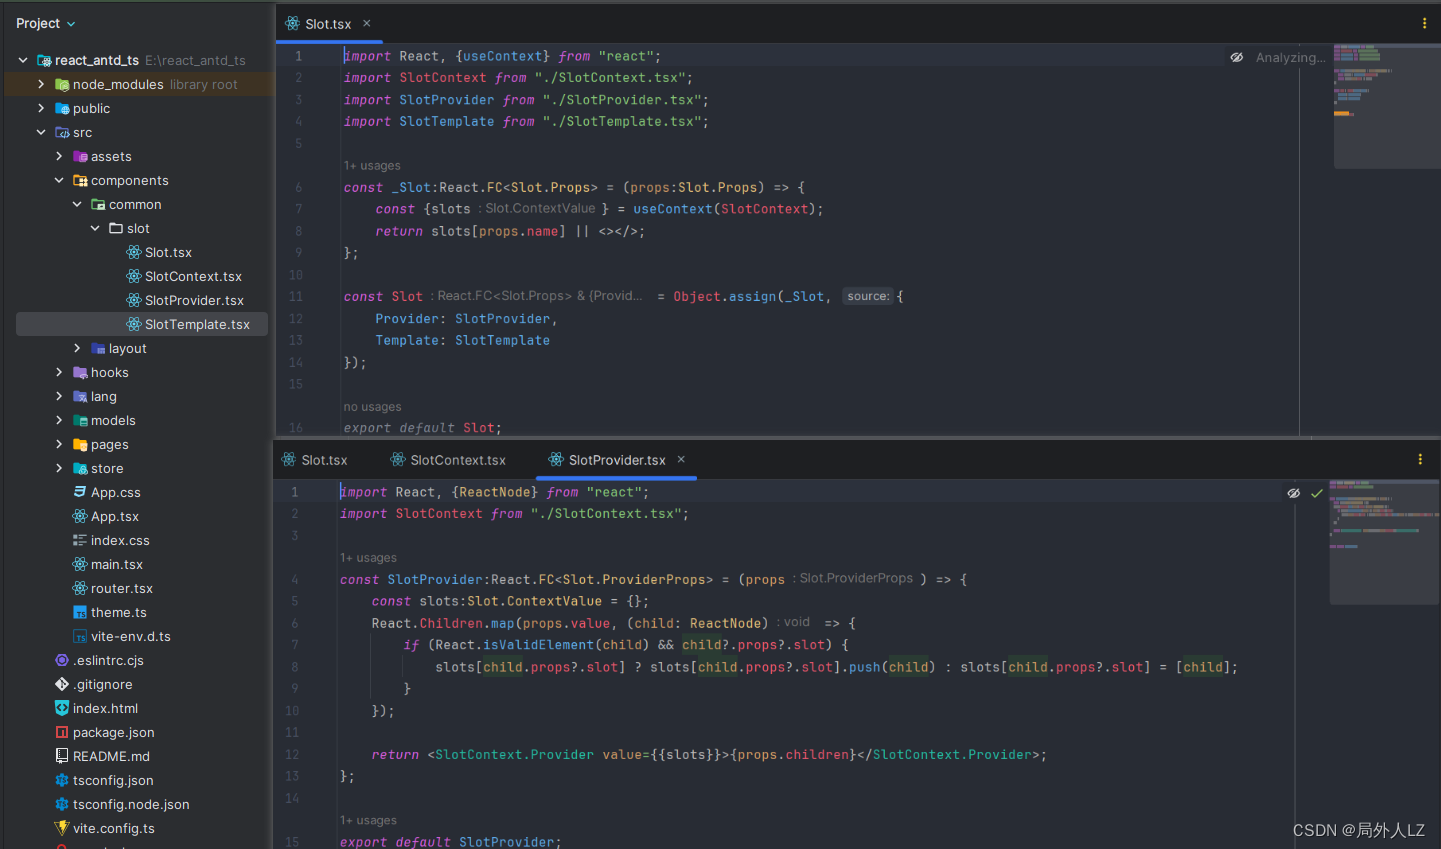The width and height of the screenshot is (1441, 849).
Task: Click the tsconfig.json config icon
Action: [x=62, y=780]
